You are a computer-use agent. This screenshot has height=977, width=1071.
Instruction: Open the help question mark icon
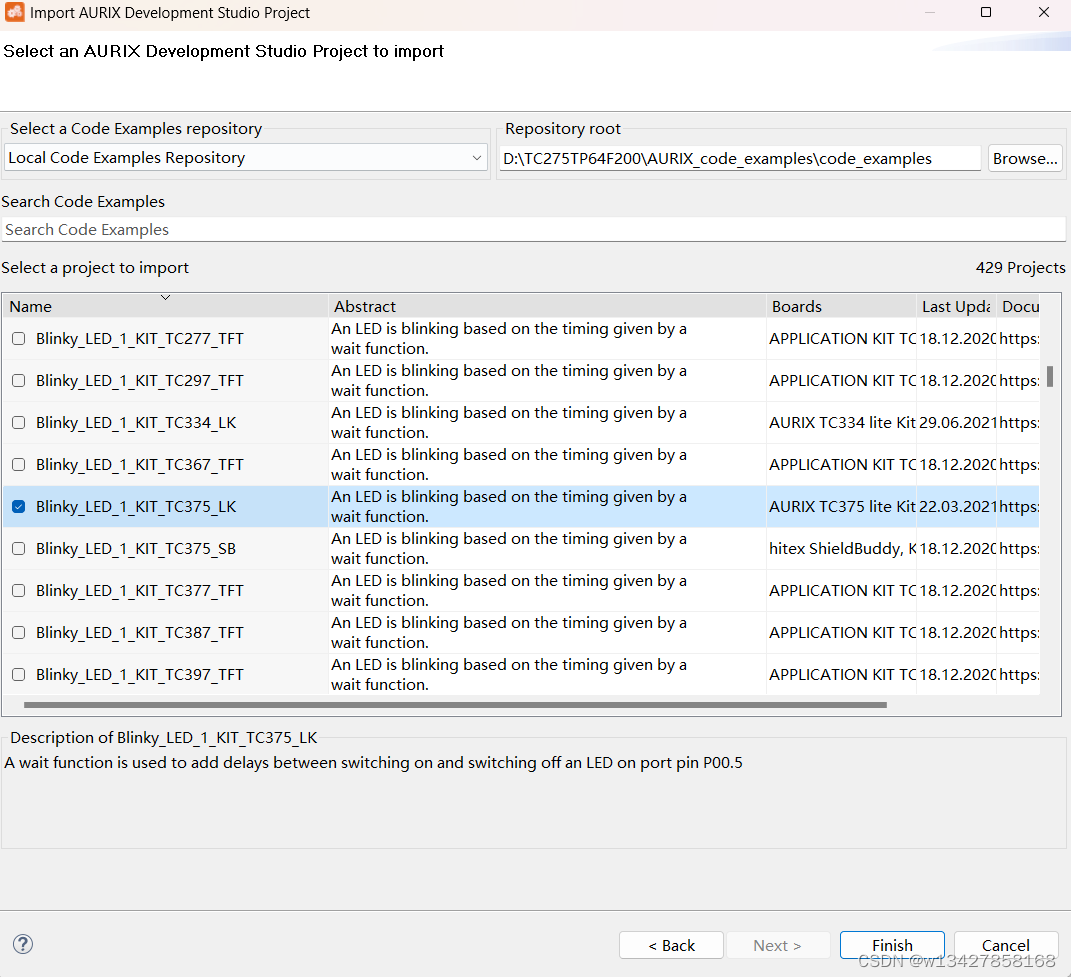(23, 944)
